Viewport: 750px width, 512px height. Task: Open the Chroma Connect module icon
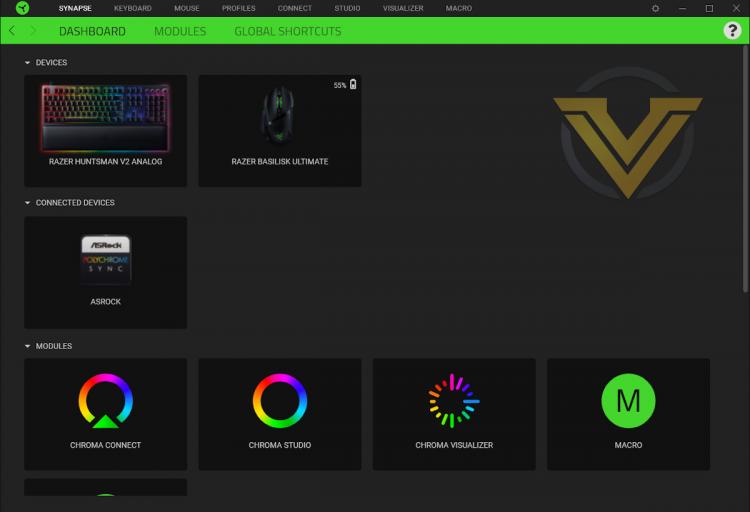[106, 401]
